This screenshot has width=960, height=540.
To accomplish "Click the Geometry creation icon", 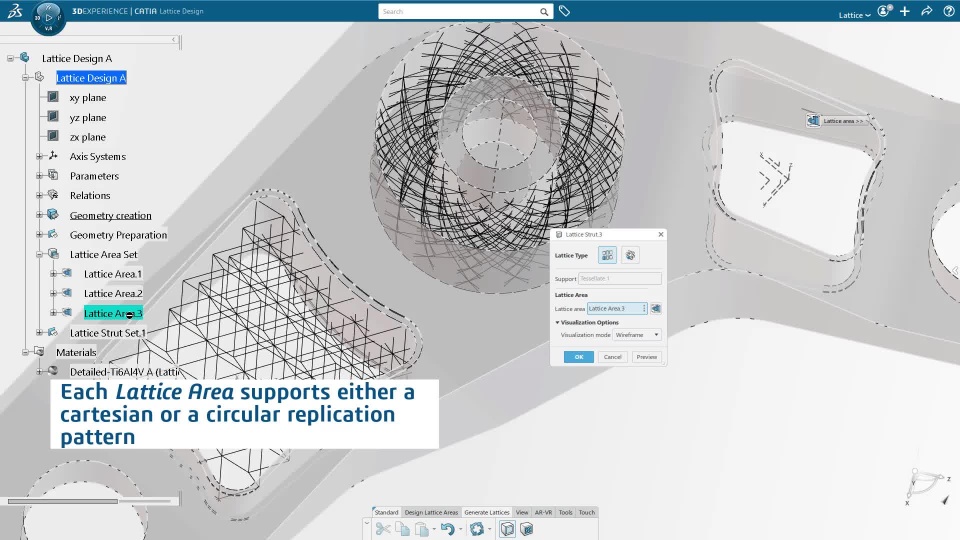I will [x=53, y=214].
